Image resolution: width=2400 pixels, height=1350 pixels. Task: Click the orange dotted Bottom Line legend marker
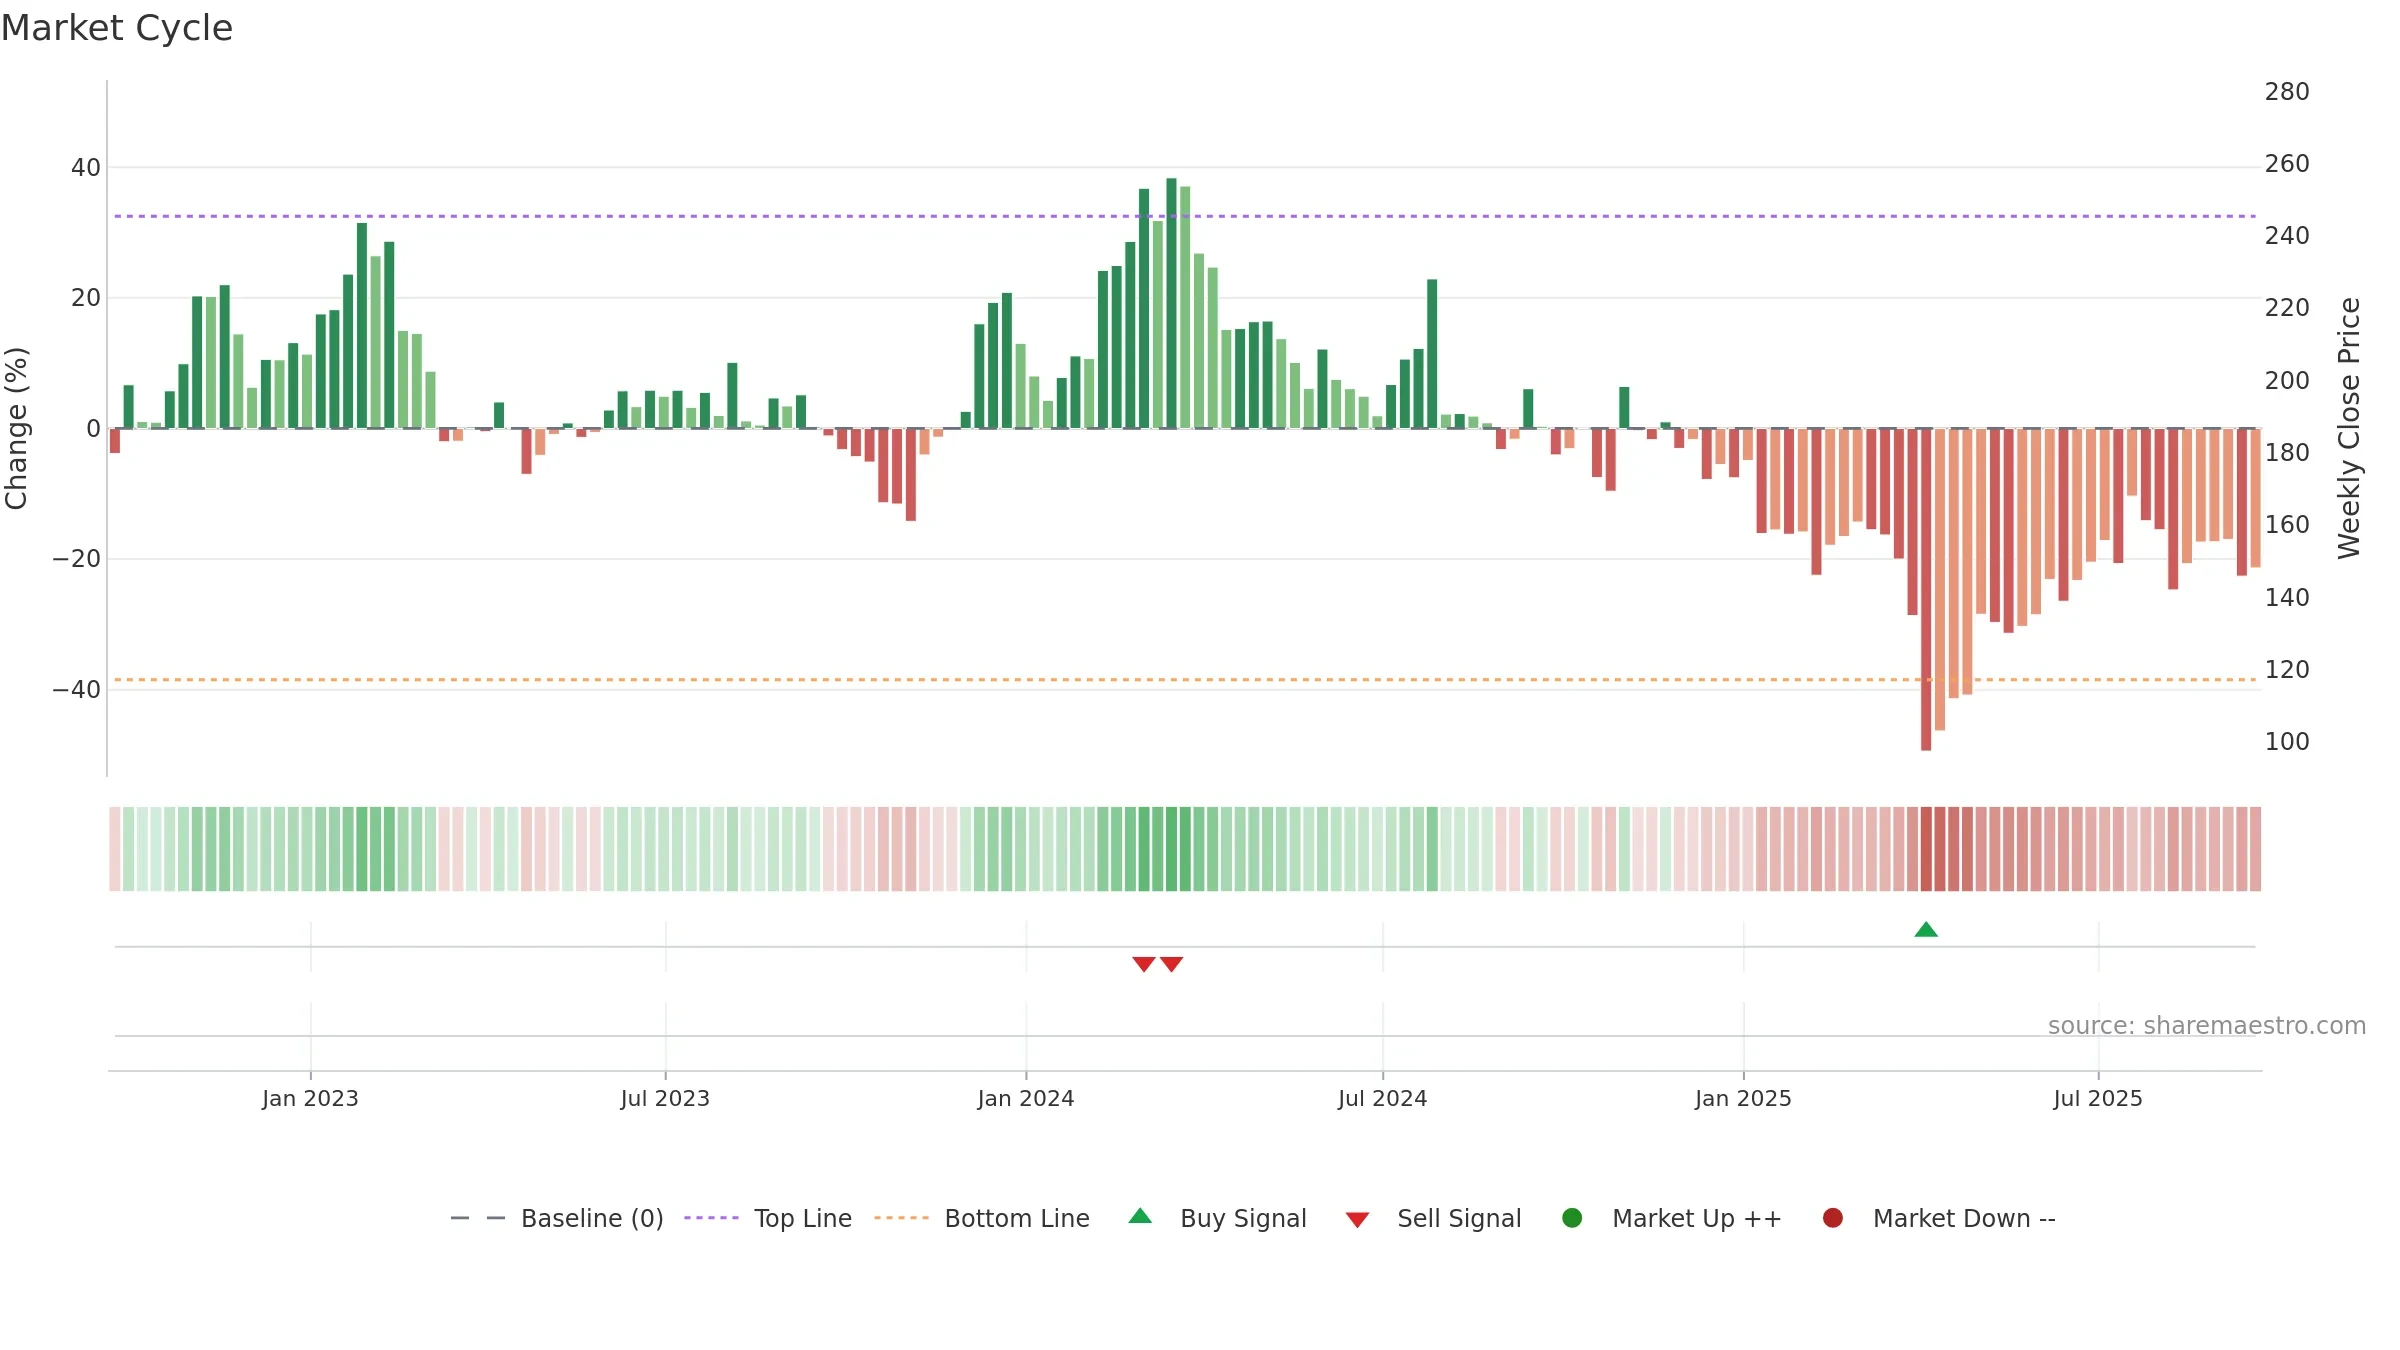tap(901, 1218)
